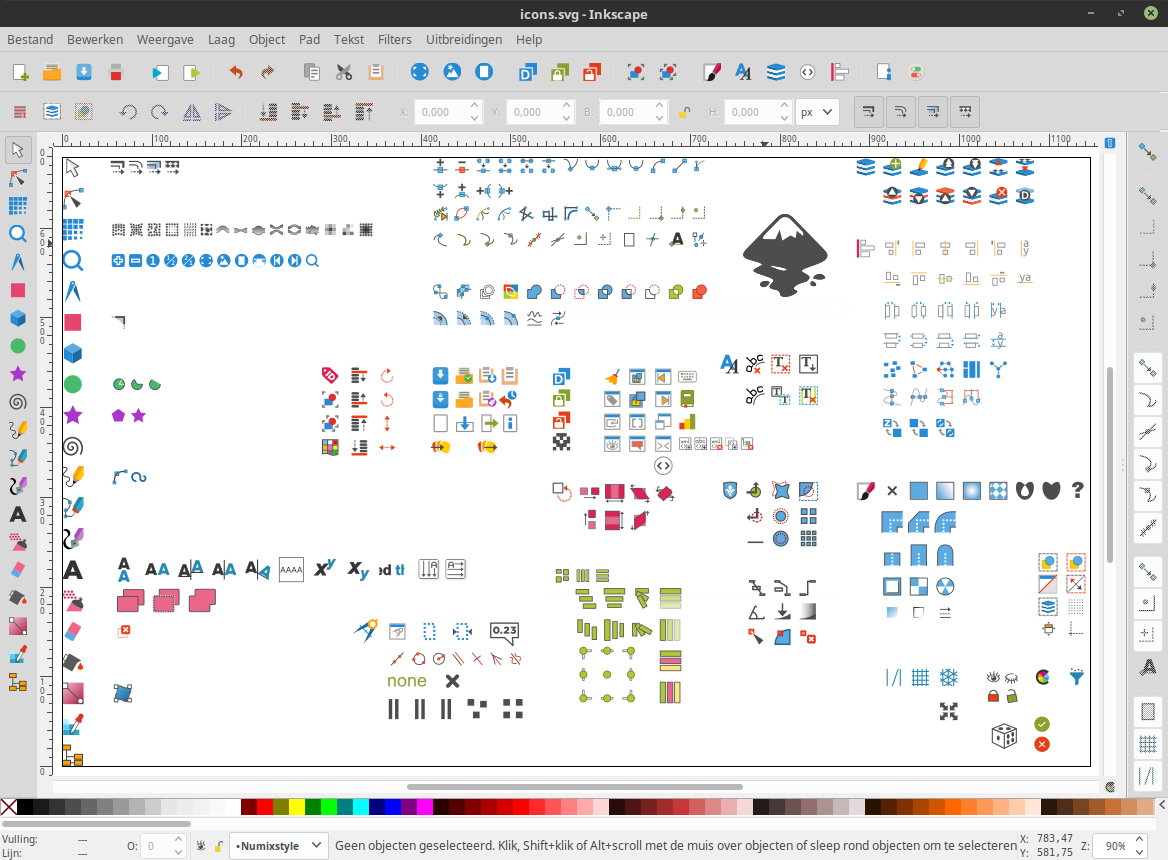Open Align and Distribute dialog icon
This screenshot has height=860, width=1168.
(x=840, y=72)
